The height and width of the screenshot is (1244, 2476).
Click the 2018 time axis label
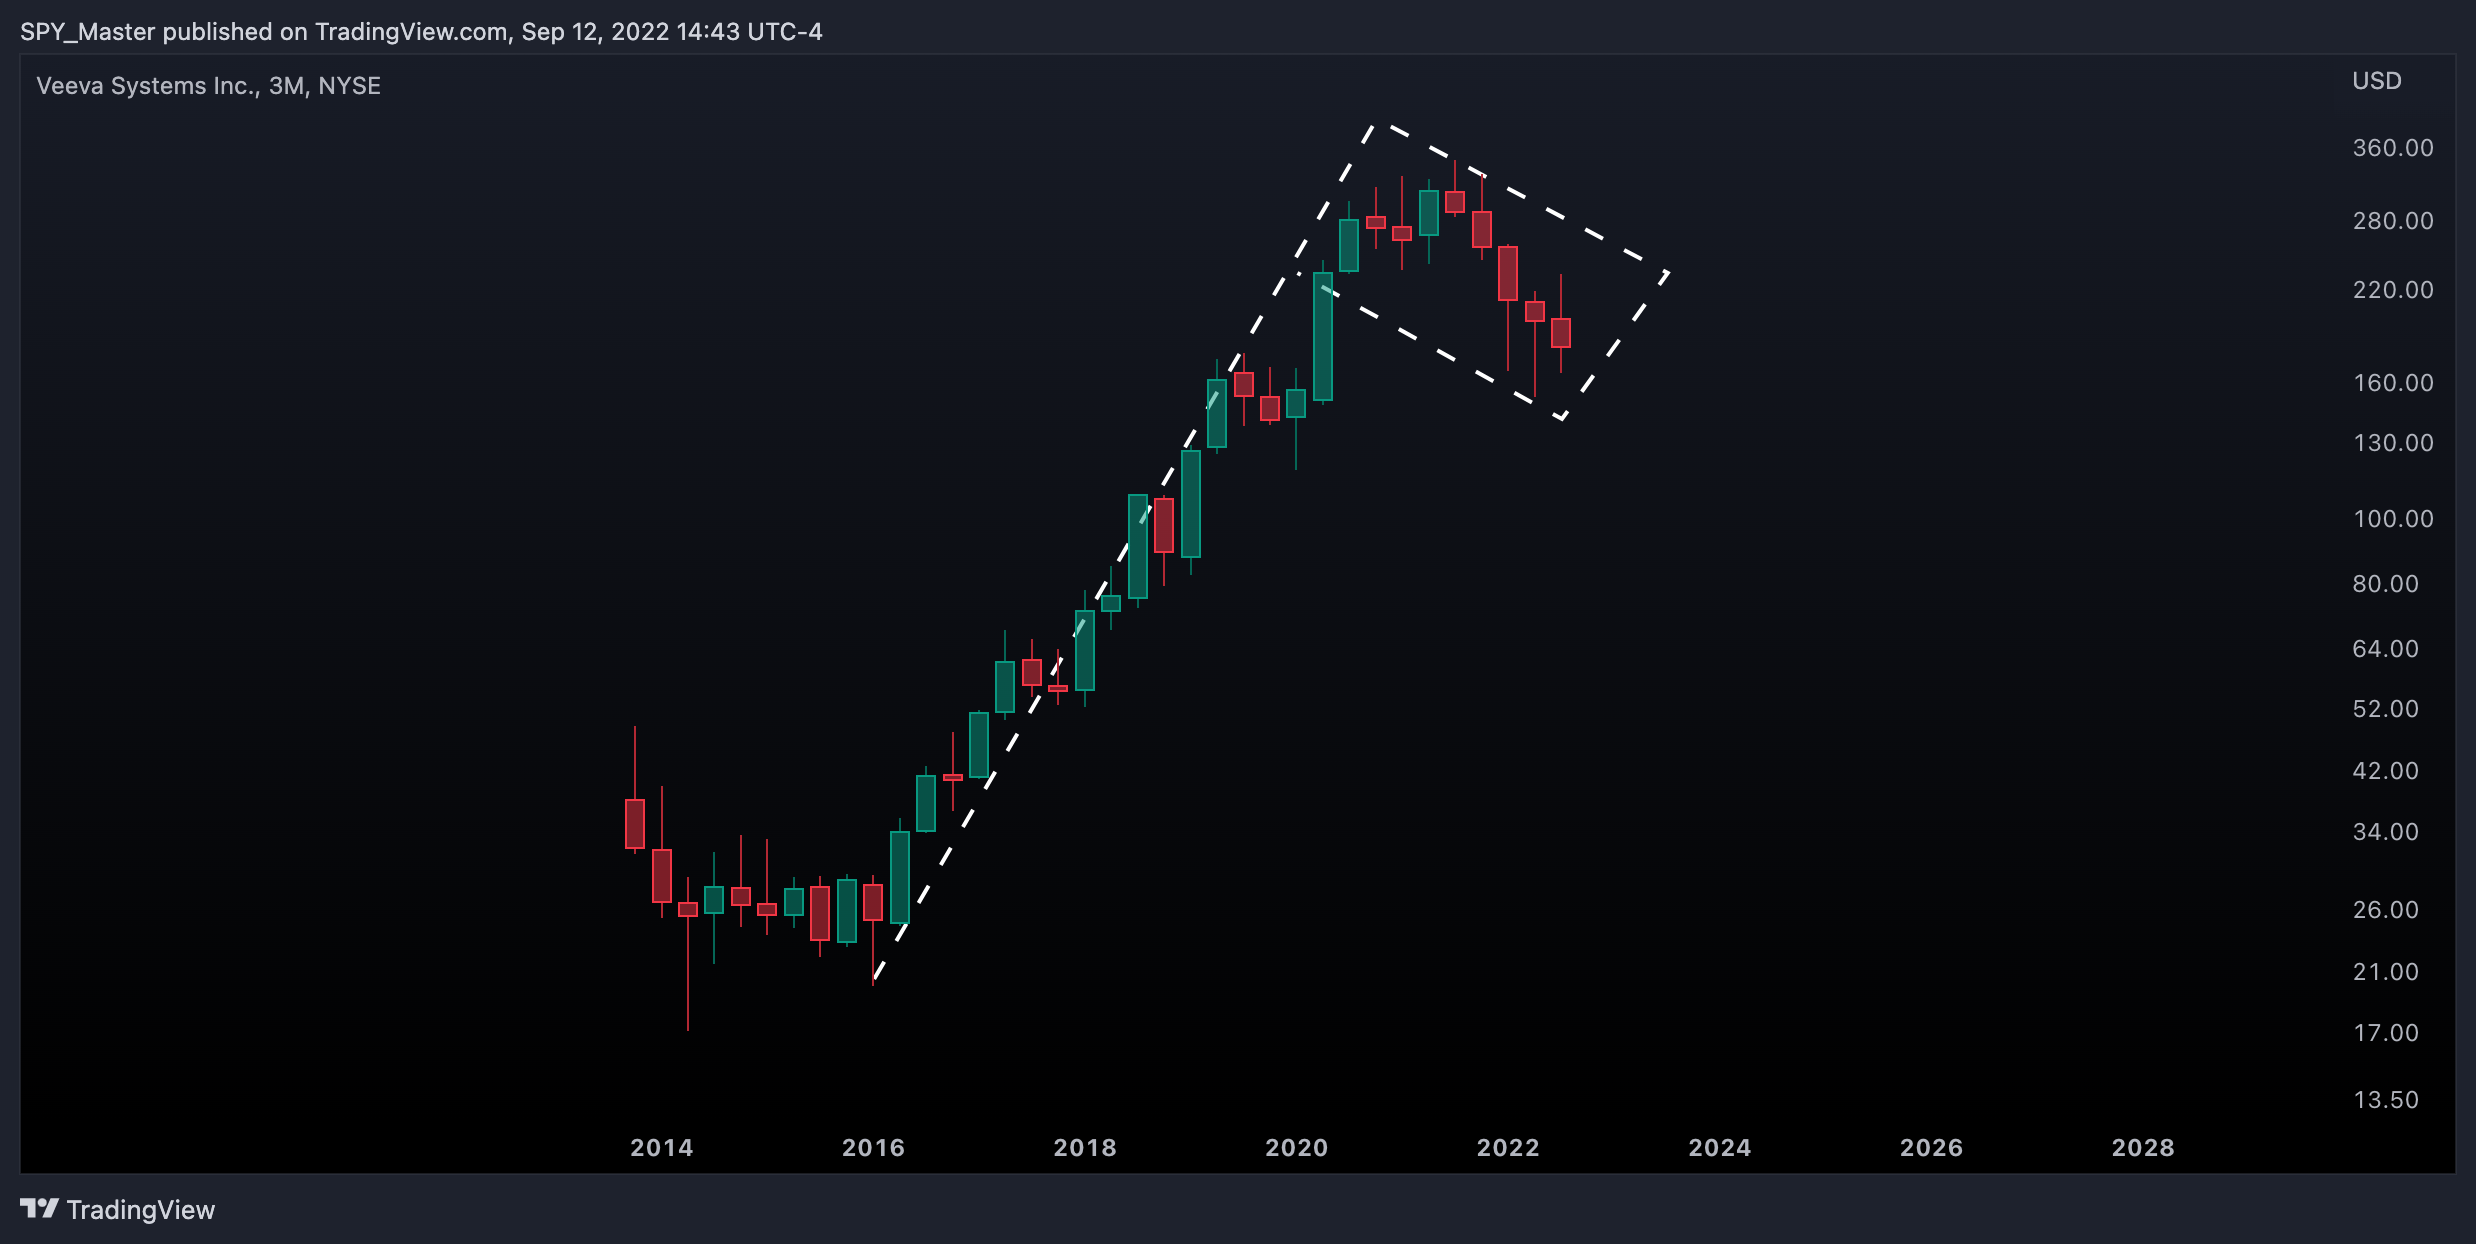[x=1085, y=1148]
